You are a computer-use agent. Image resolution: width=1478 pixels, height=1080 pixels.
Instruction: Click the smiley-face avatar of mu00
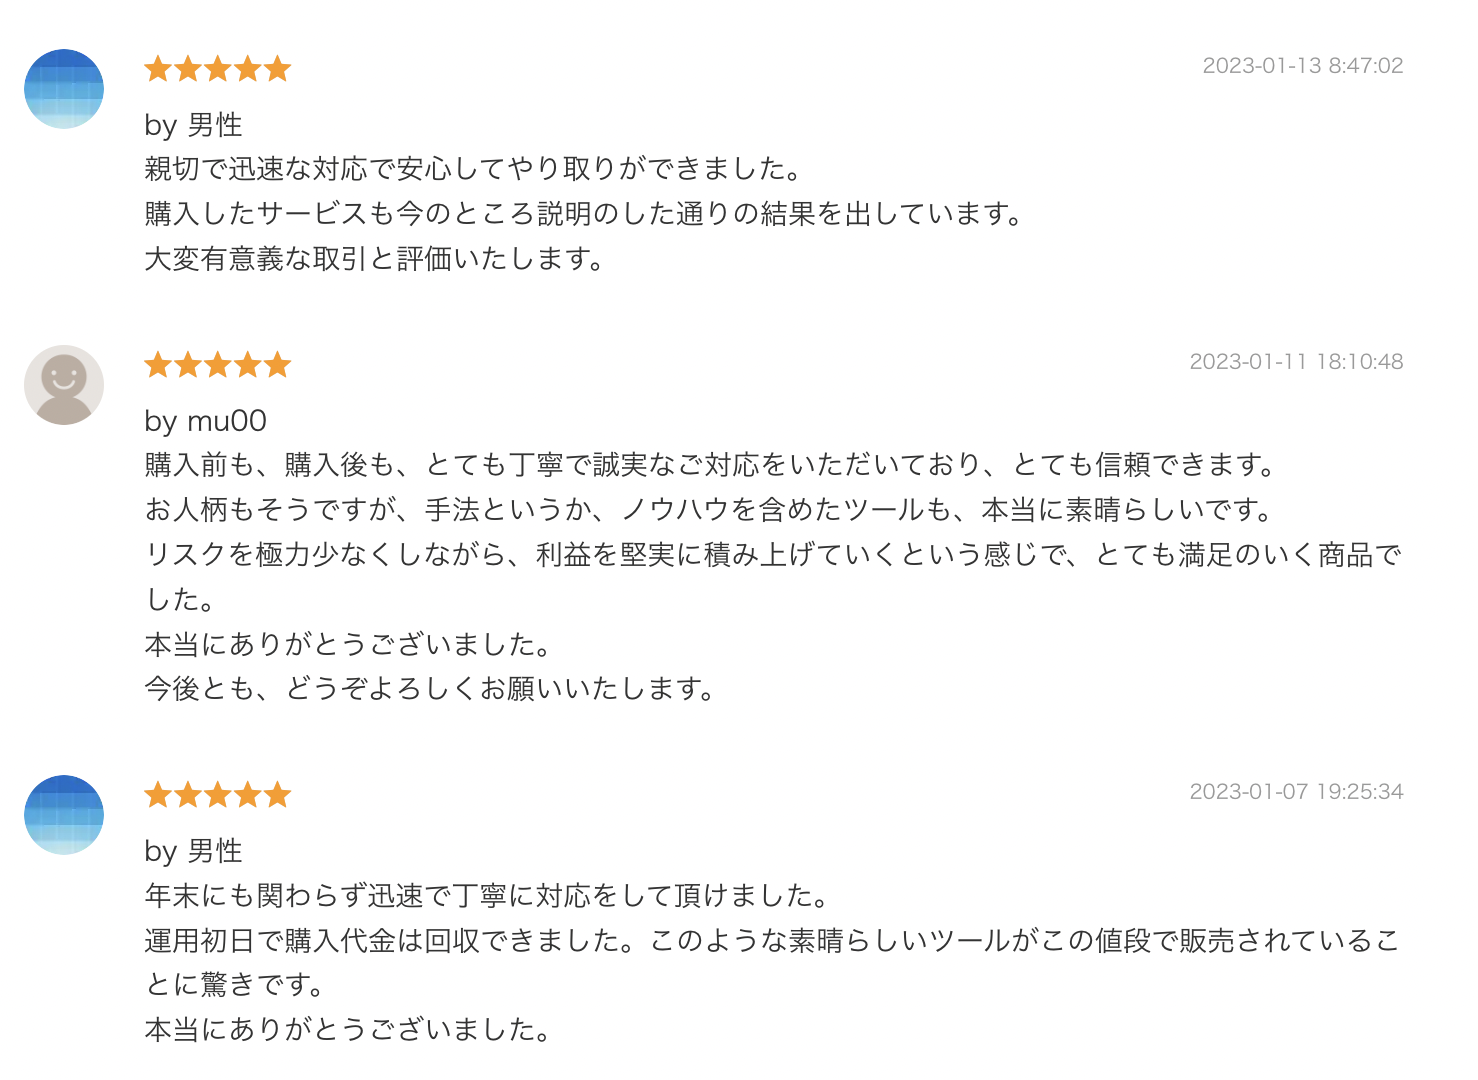(64, 385)
